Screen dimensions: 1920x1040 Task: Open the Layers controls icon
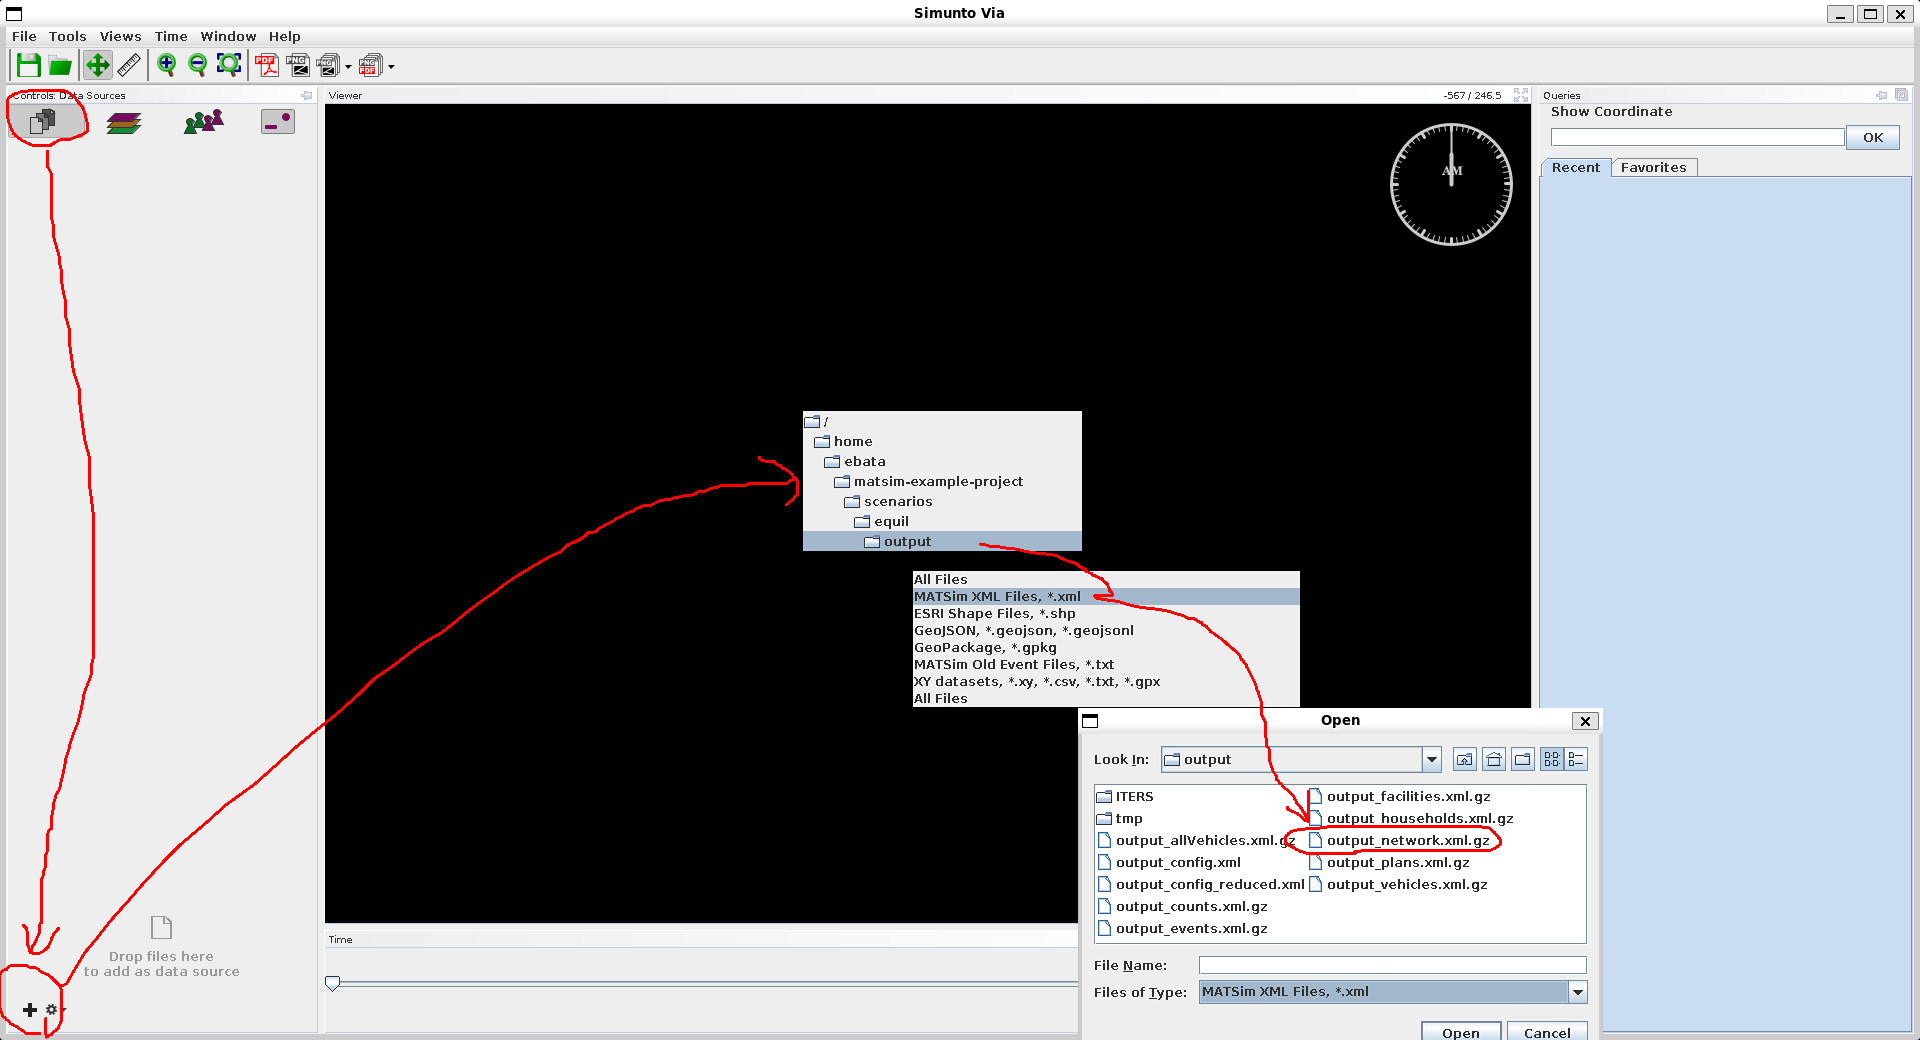click(x=124, y=123)
